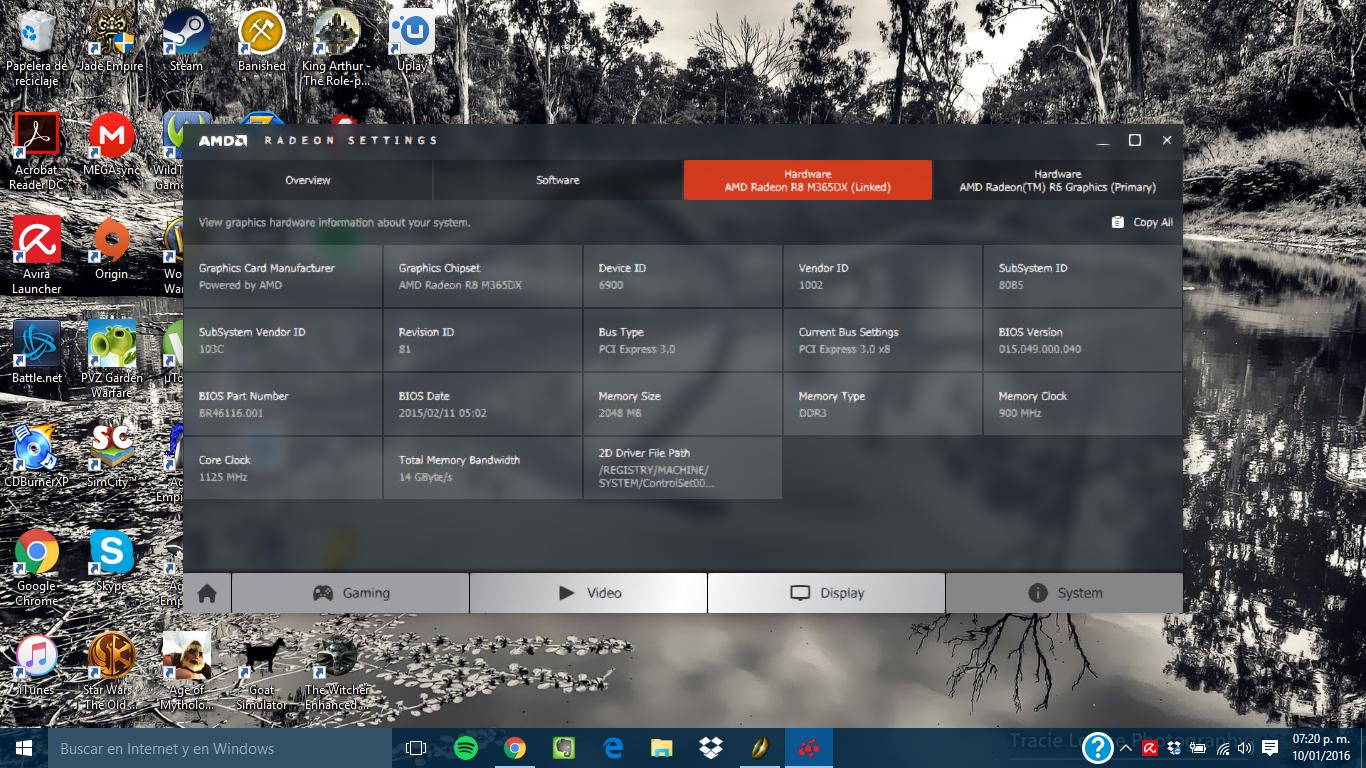Select the Papelera de reciclaje desktop icon

pyautogui.click(x=37, y=48)
